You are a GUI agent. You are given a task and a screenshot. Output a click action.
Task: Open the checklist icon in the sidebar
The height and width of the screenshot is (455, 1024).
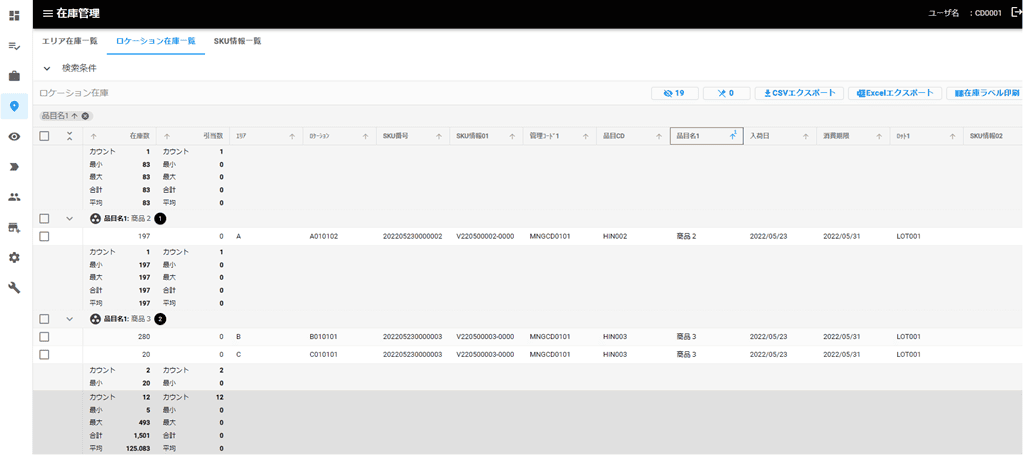pyautogui.click(x=14, y=46)
